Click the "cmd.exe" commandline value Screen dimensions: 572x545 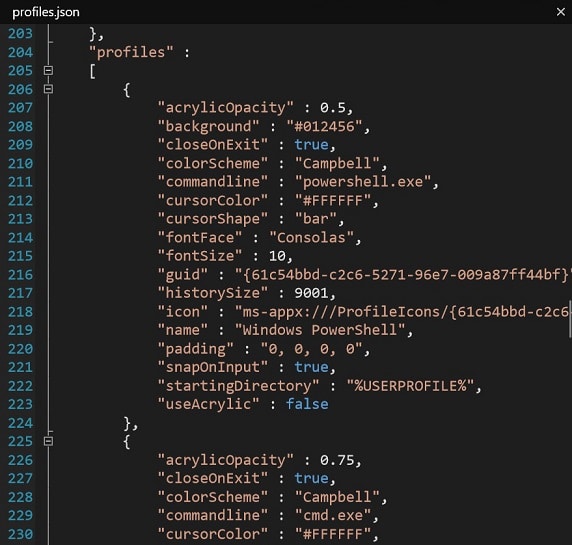[333, 515]
